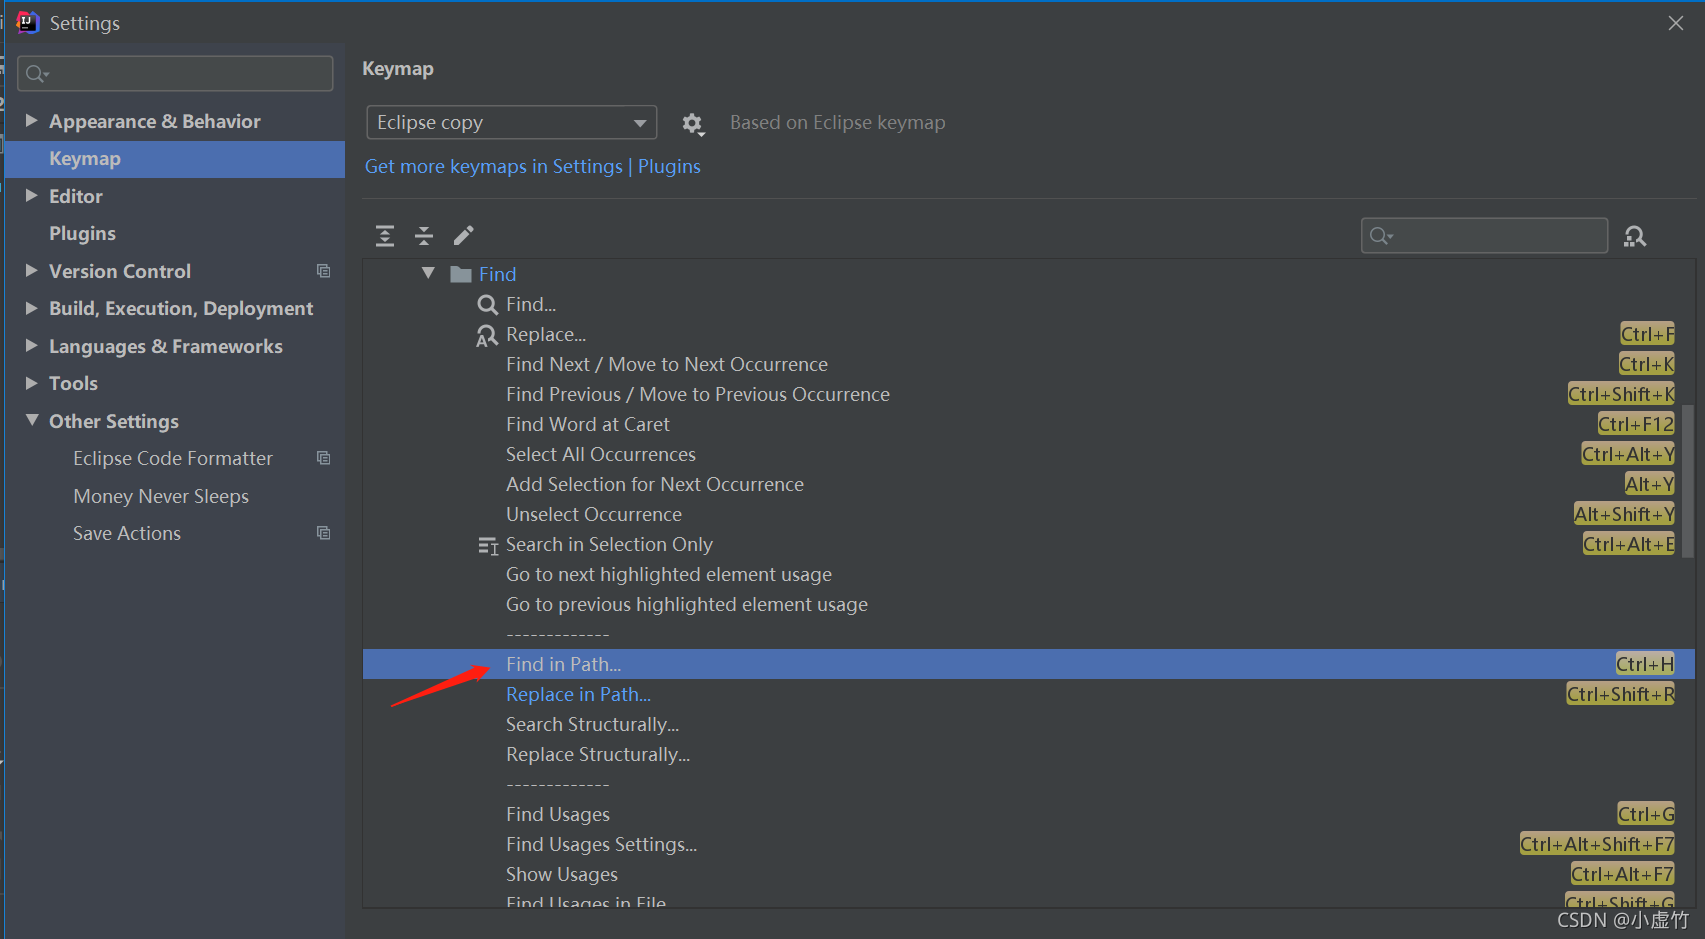Click the Ctrl+H shortcut badge
This screenshot has height=939, width=1705.
[x=1645, y=664]
